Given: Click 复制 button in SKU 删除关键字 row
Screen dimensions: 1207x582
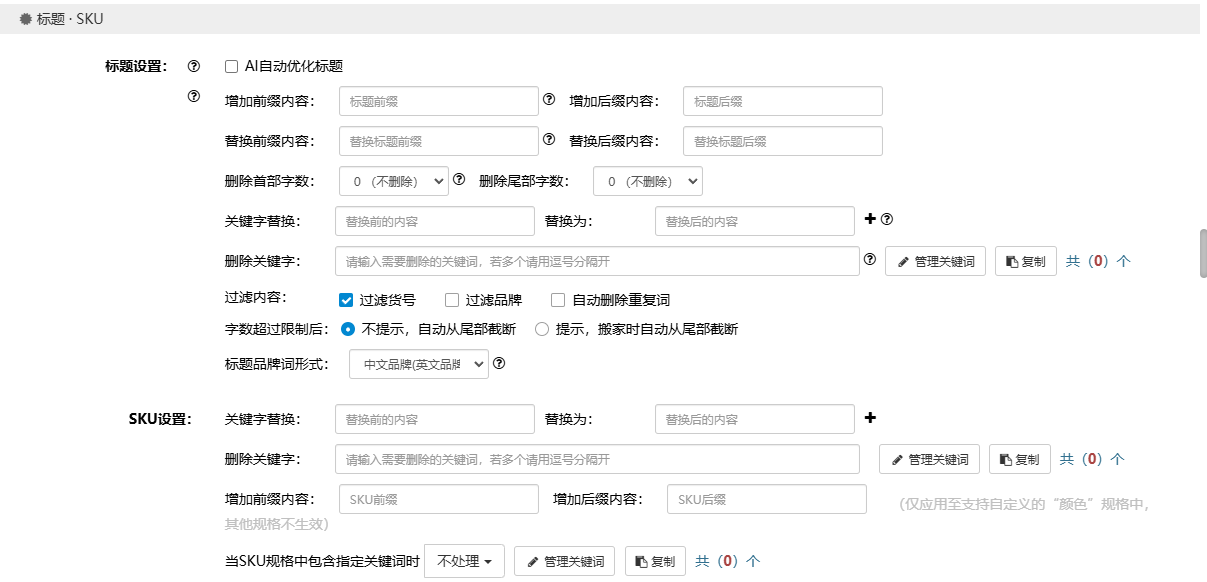Looking at the screenshot, I should (1020, 460).
